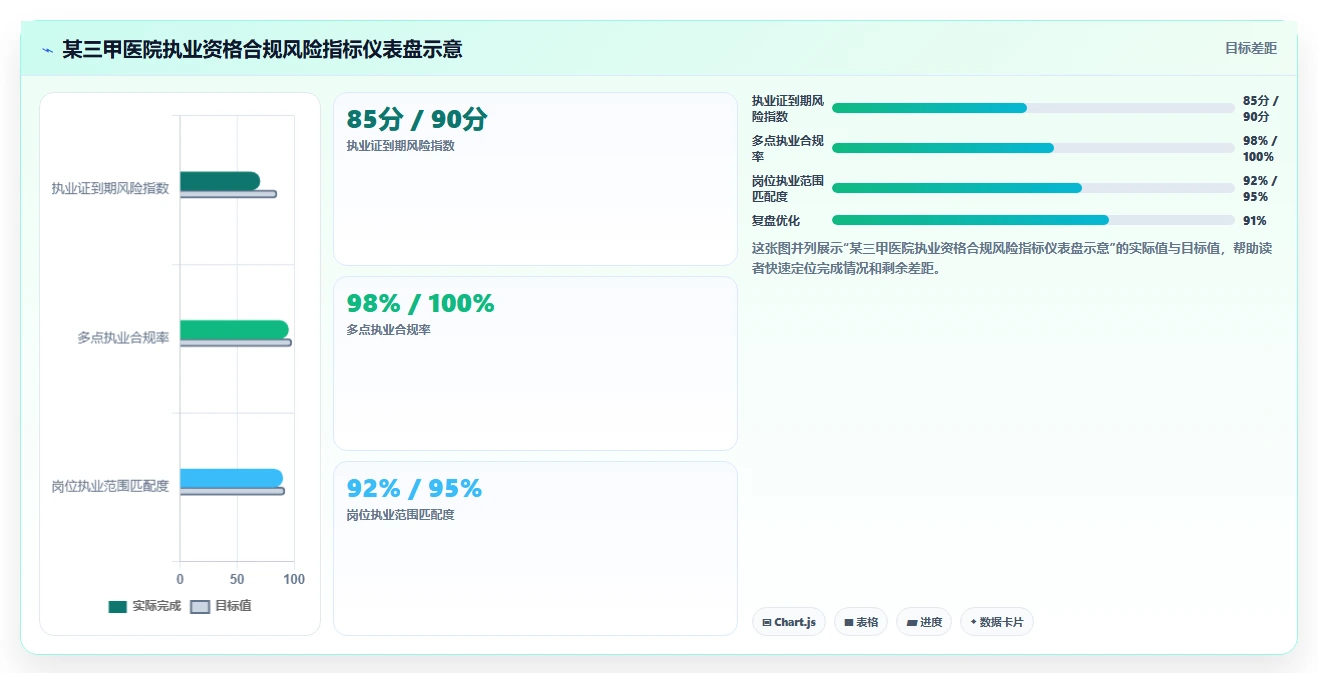
Task: Click the x-axis tick label 100
Action: pos(294,579)
